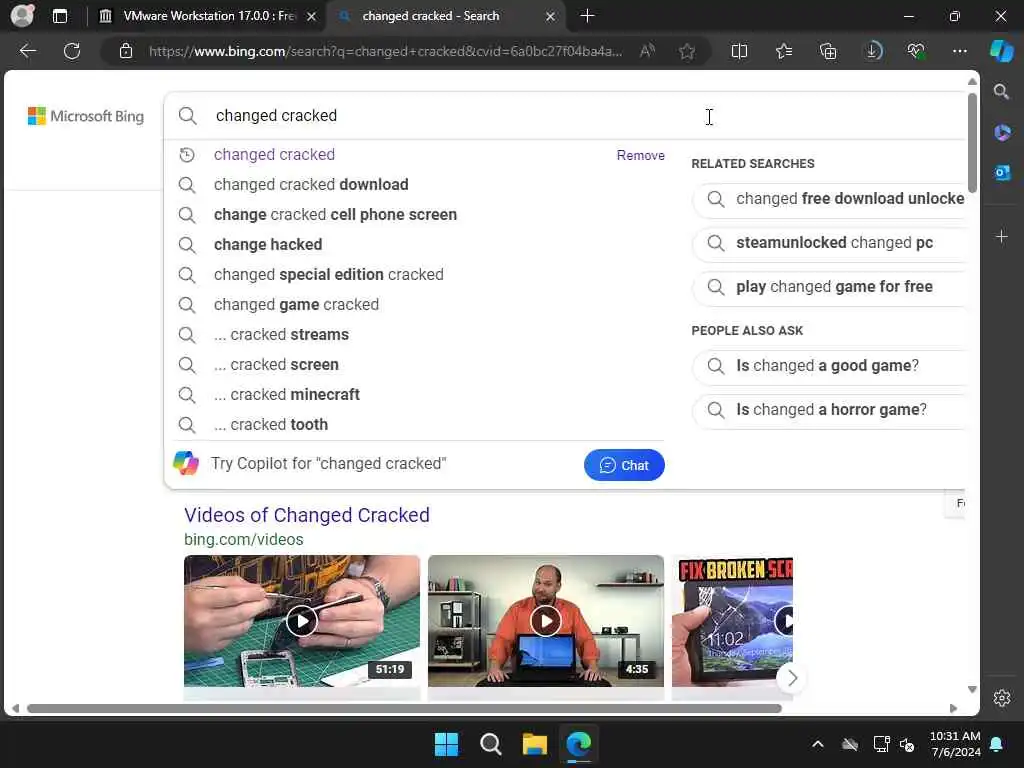Select suggestion cracked screen
The width and height of the screenshot is (1024, 768).
[x=276, y=365]
